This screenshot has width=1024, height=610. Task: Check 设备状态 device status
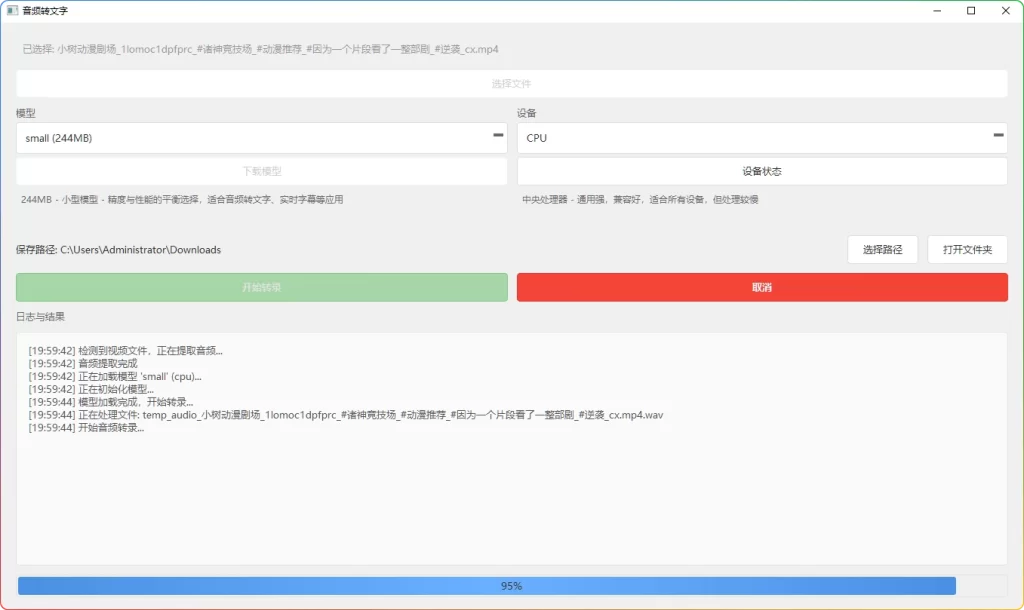760,170
